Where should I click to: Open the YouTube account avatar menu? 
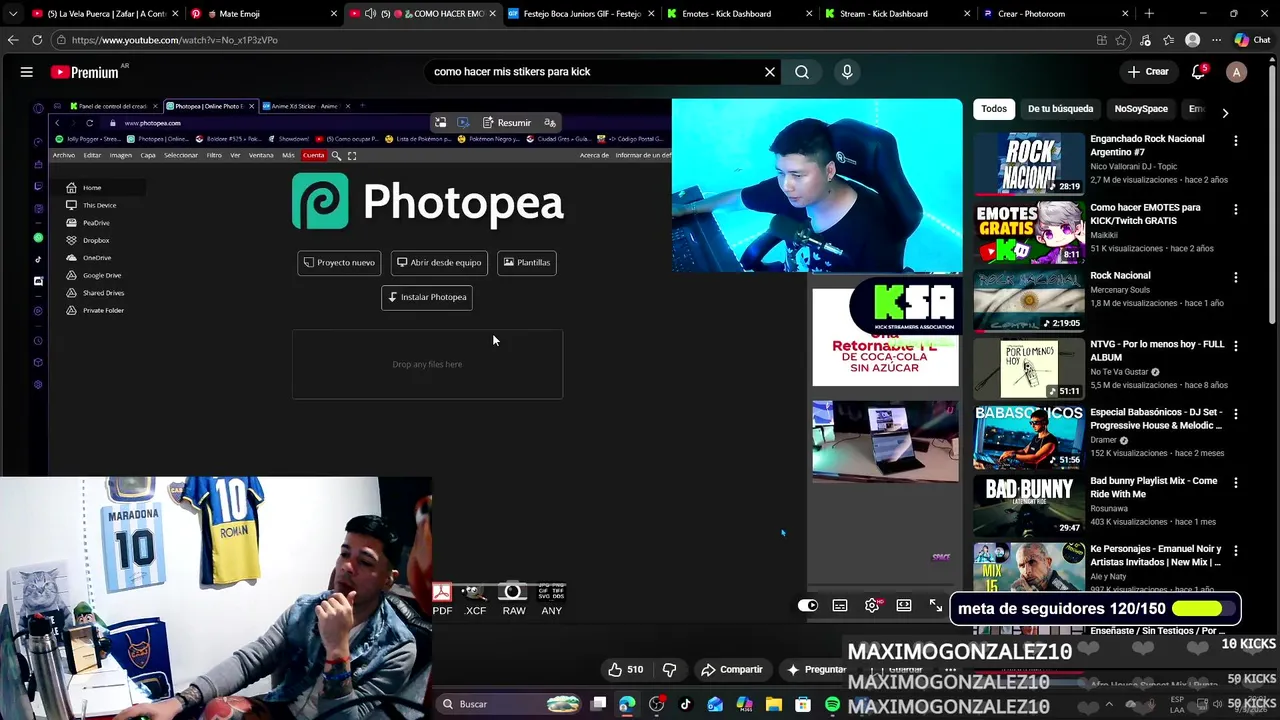click(x=1237, y=72)
